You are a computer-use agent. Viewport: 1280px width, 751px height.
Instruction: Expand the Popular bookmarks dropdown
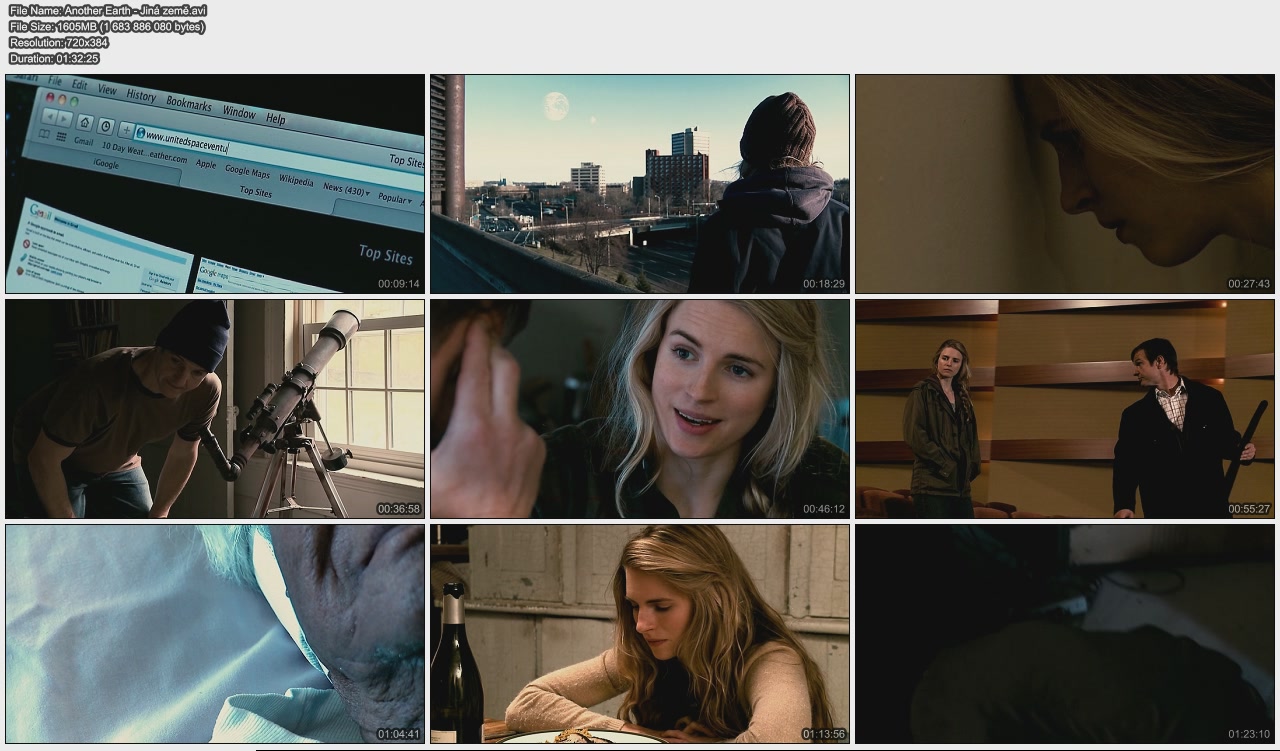tap(394, 198)
